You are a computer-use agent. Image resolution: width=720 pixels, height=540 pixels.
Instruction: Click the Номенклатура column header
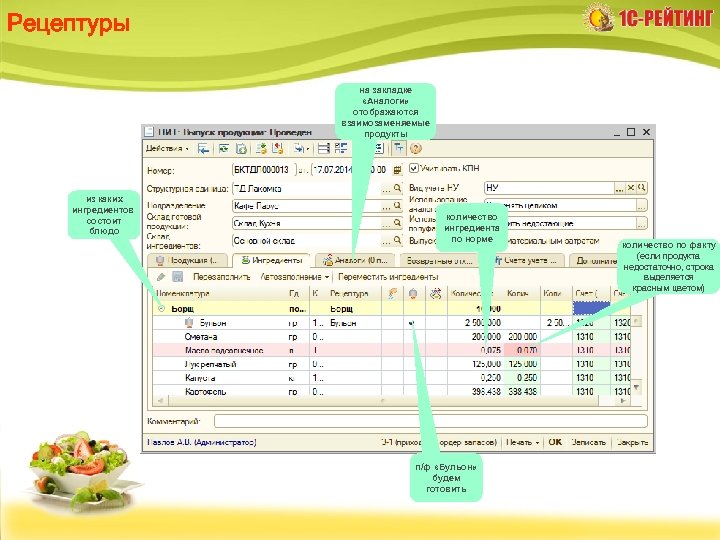[219, 293]
